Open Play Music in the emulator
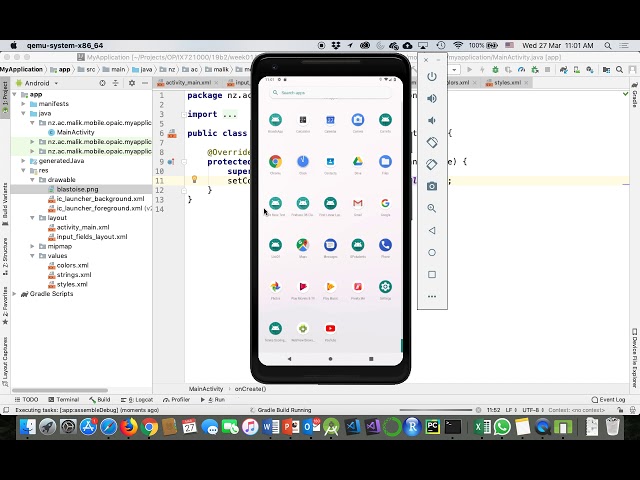 click(330, 287)
